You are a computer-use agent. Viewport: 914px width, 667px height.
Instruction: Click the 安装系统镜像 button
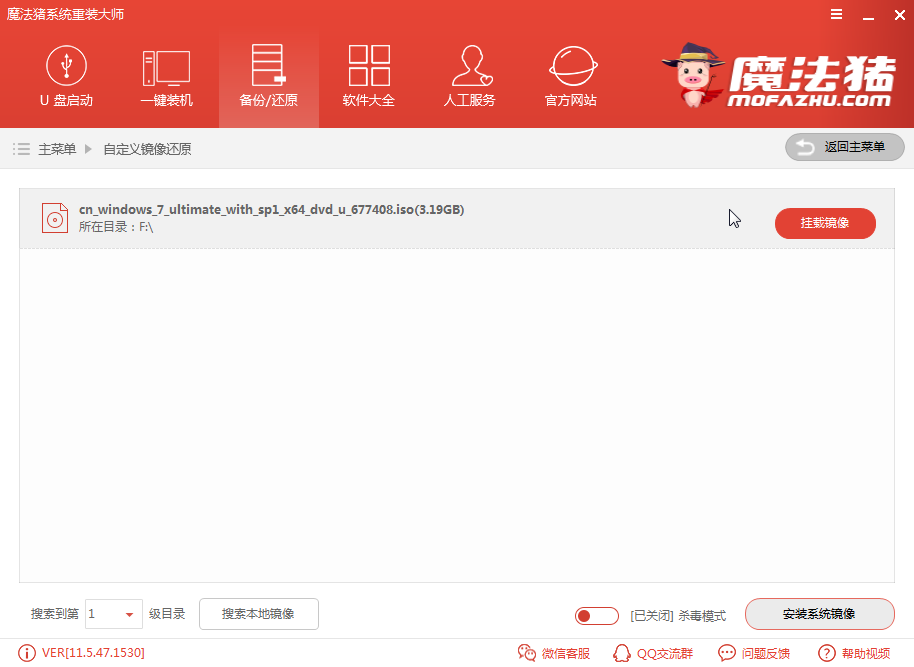click(x=820, y=614)
